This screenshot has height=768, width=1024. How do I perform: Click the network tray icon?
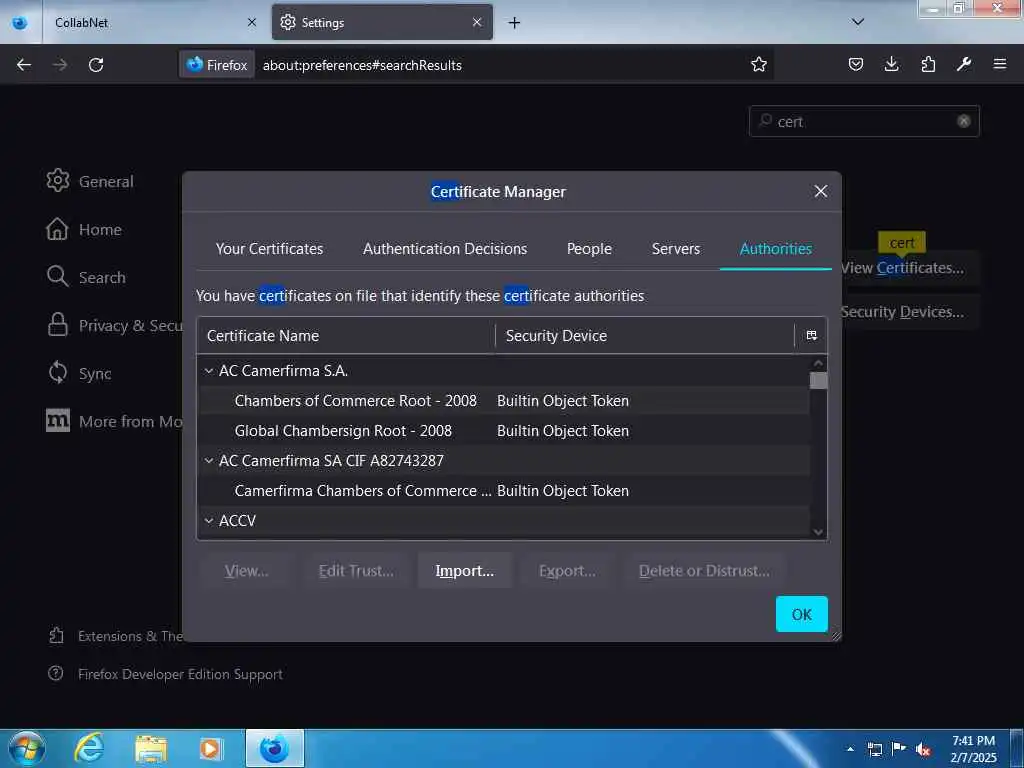(x=874, y=749)
